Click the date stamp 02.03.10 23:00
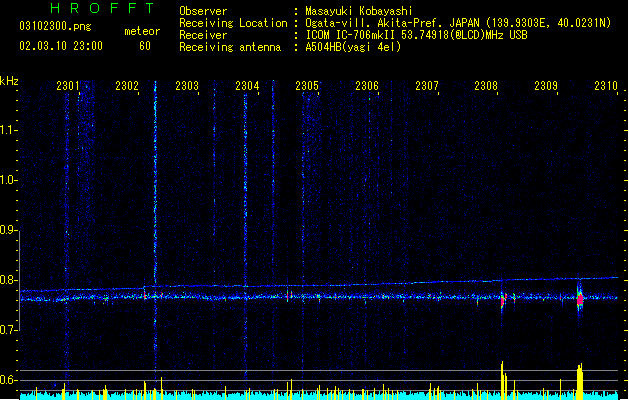 [x=61, y=46]
